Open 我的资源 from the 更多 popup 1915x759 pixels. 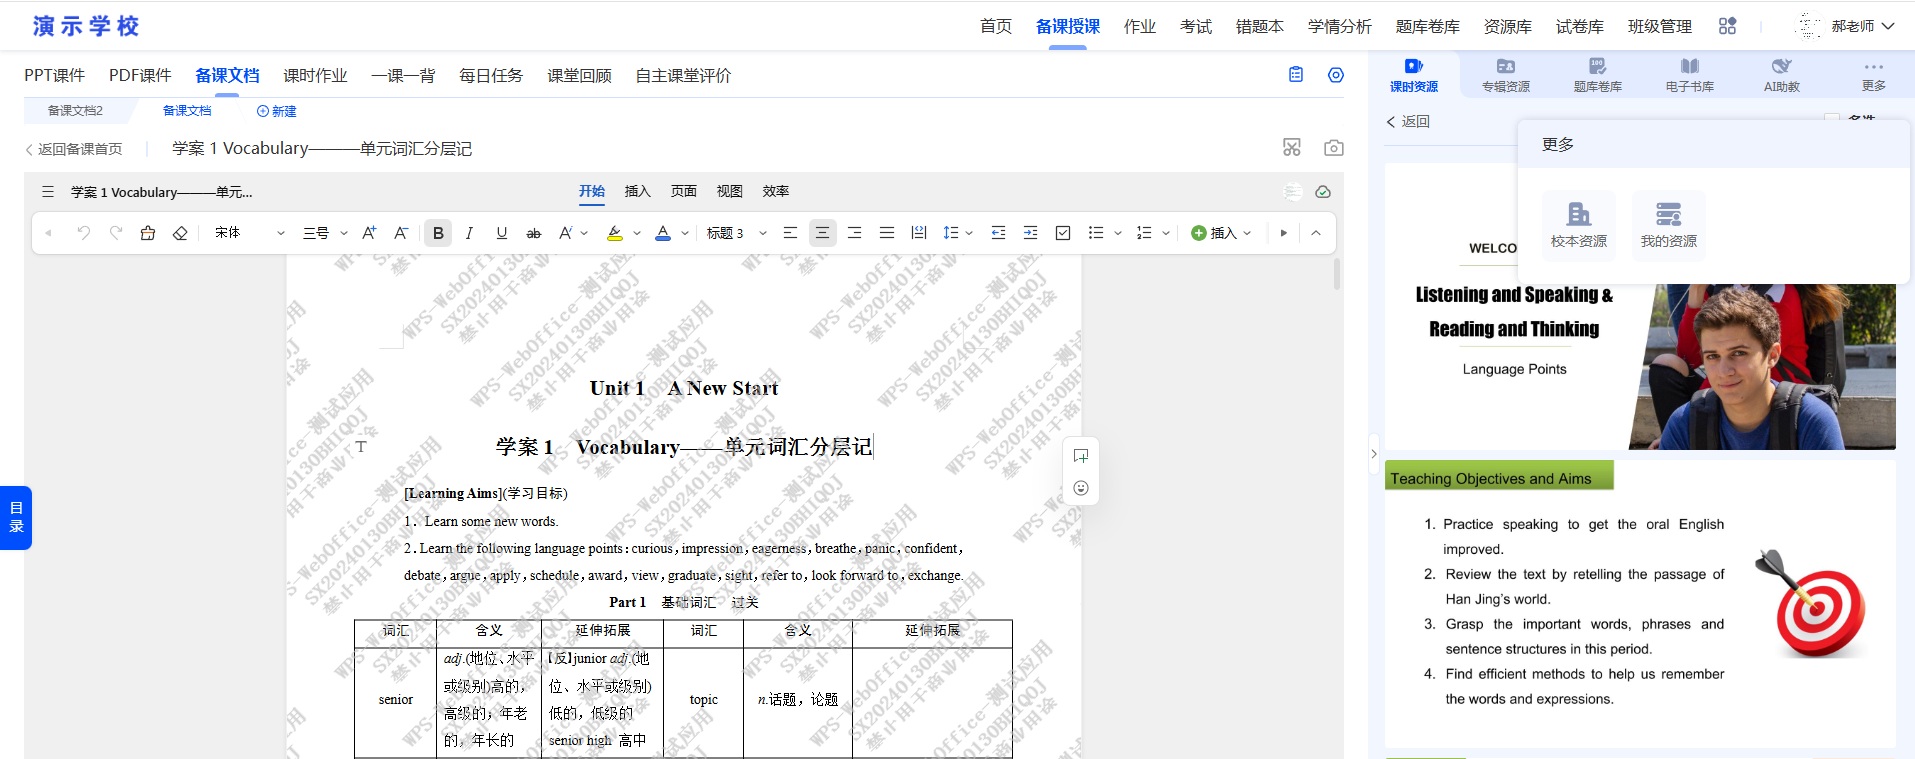tap(1668, 225)
